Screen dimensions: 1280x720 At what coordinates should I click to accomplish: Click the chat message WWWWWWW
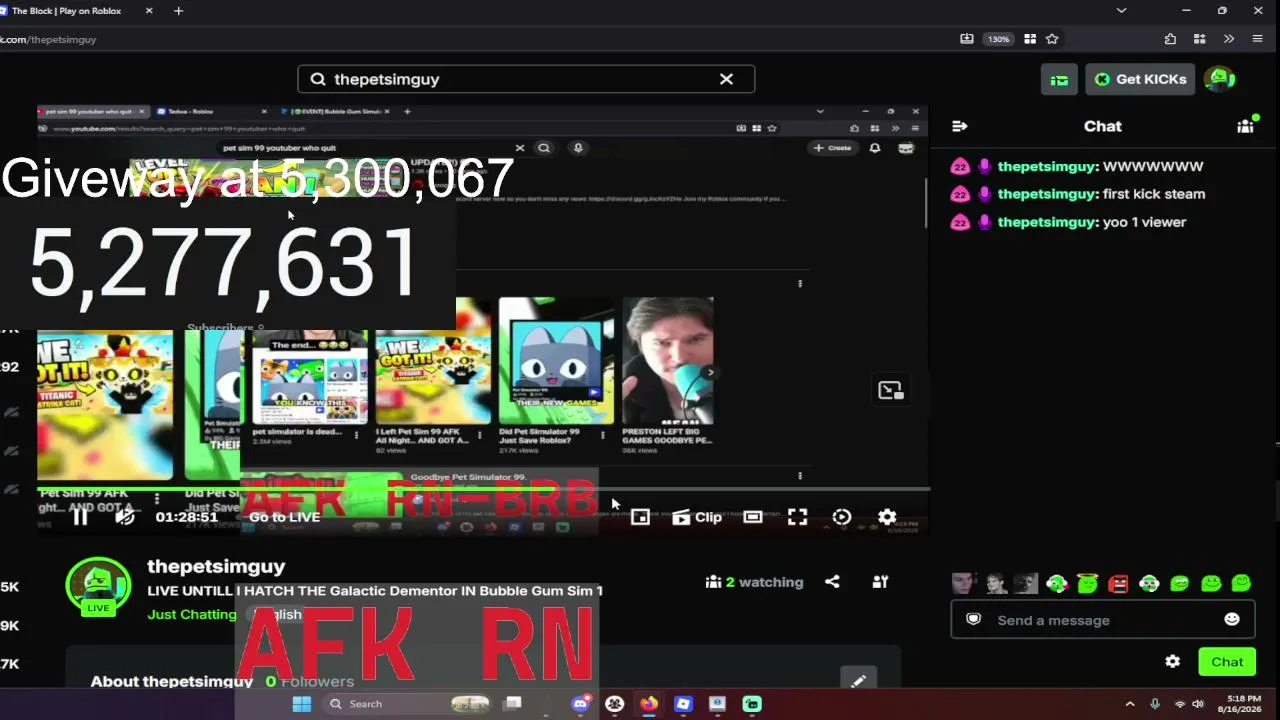1153,166
